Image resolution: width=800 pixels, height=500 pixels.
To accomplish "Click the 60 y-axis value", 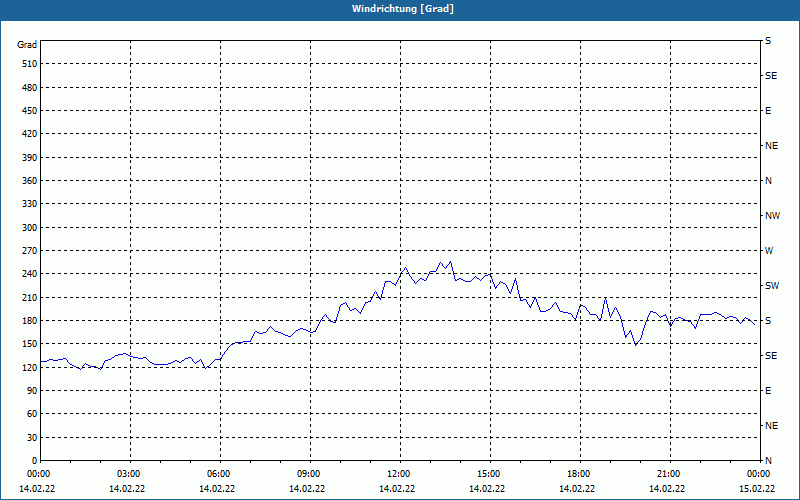I will pyautogui.click(x=32, y=414).
